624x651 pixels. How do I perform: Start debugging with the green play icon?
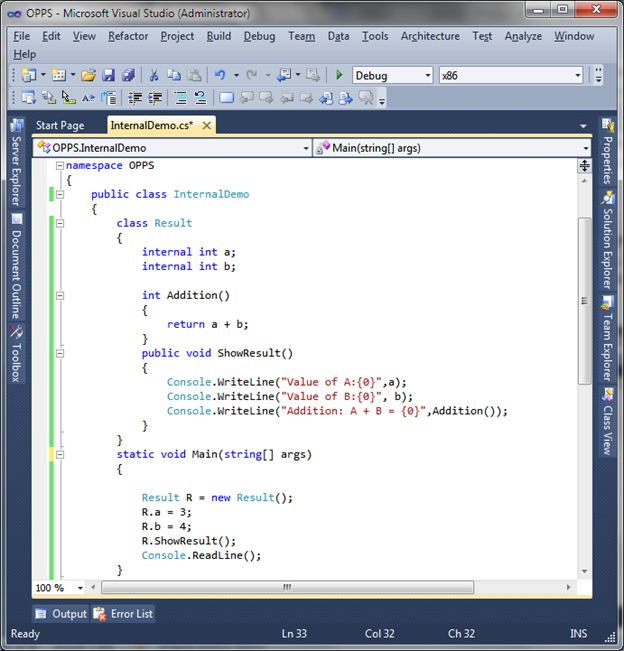tap(339, 75)
